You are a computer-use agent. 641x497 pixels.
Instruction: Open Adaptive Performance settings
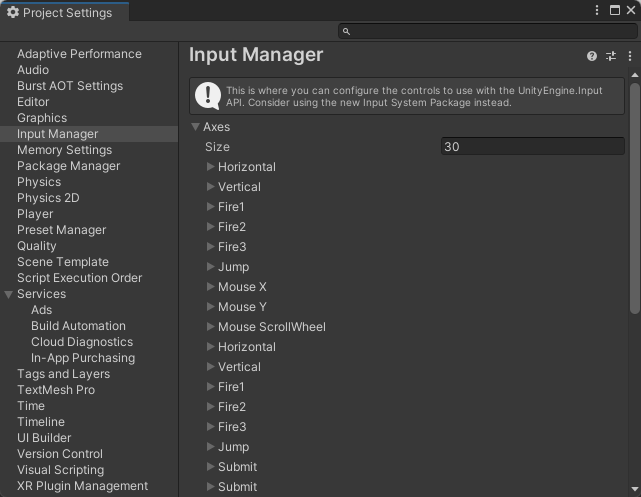79,54
